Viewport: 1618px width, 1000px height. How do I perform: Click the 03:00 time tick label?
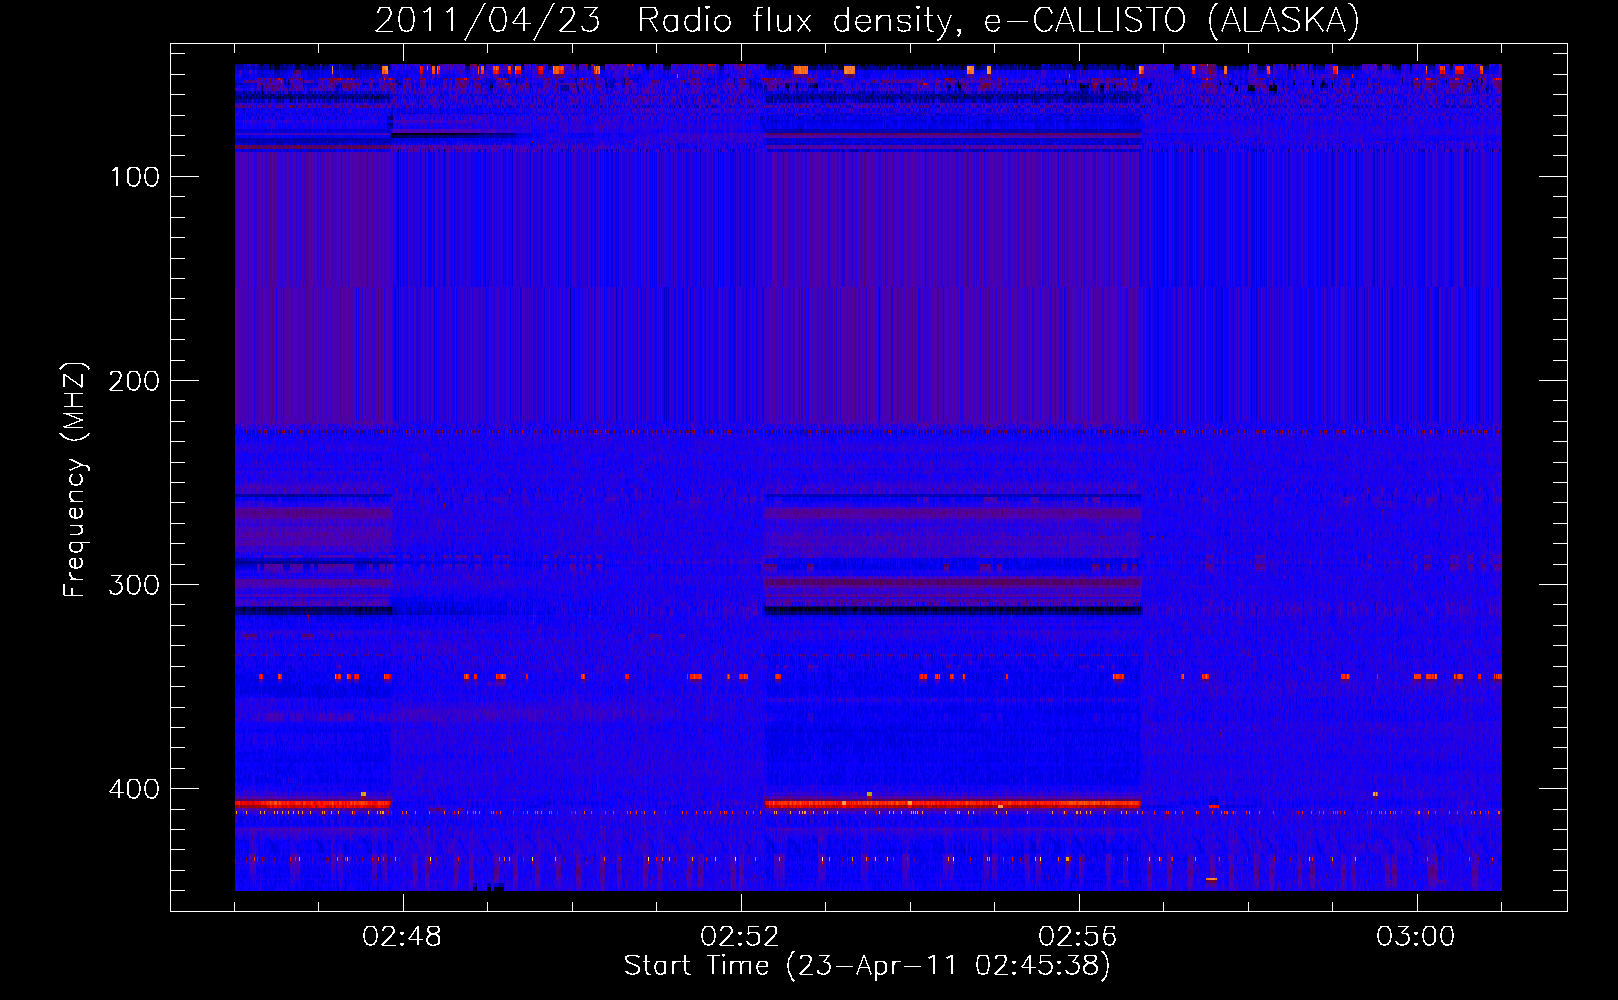pos(1416,937)
